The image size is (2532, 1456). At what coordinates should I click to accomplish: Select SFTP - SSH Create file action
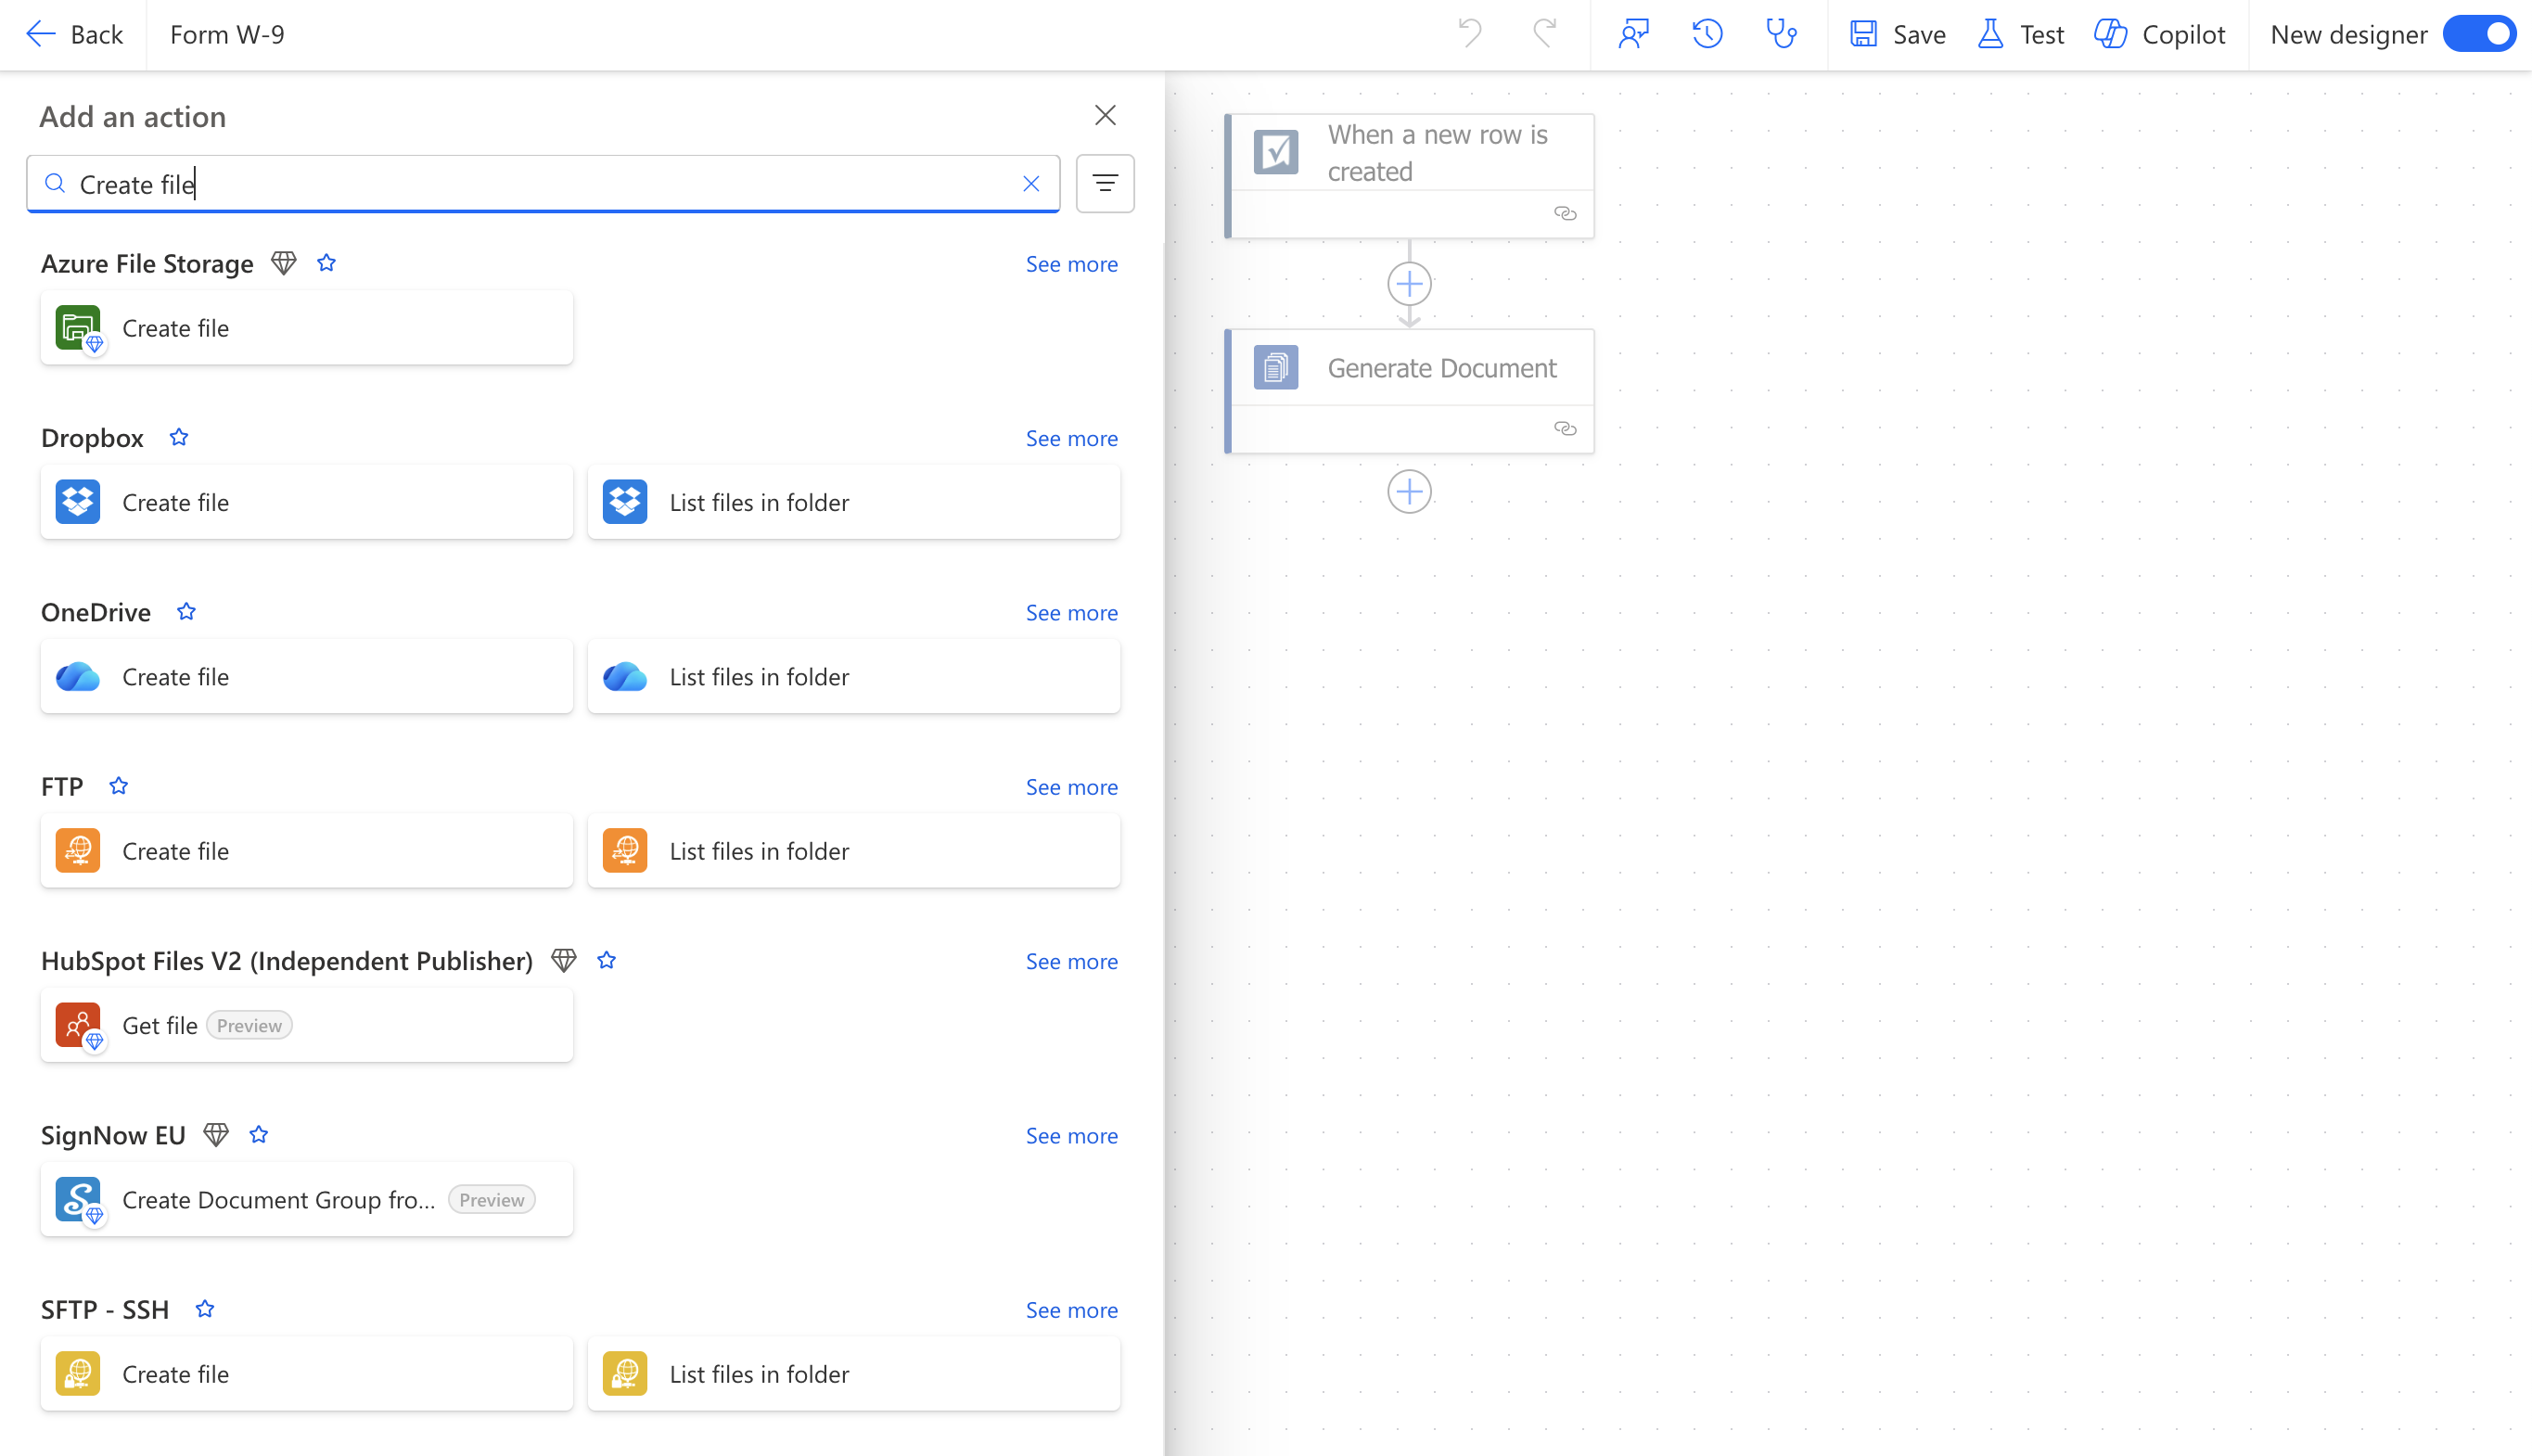tap(306, 1374)
